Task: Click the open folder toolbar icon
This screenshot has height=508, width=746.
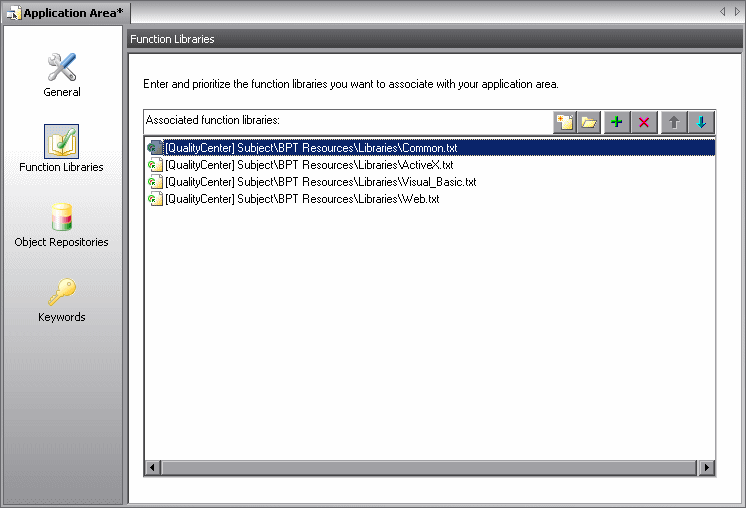Action: [590, 122]
